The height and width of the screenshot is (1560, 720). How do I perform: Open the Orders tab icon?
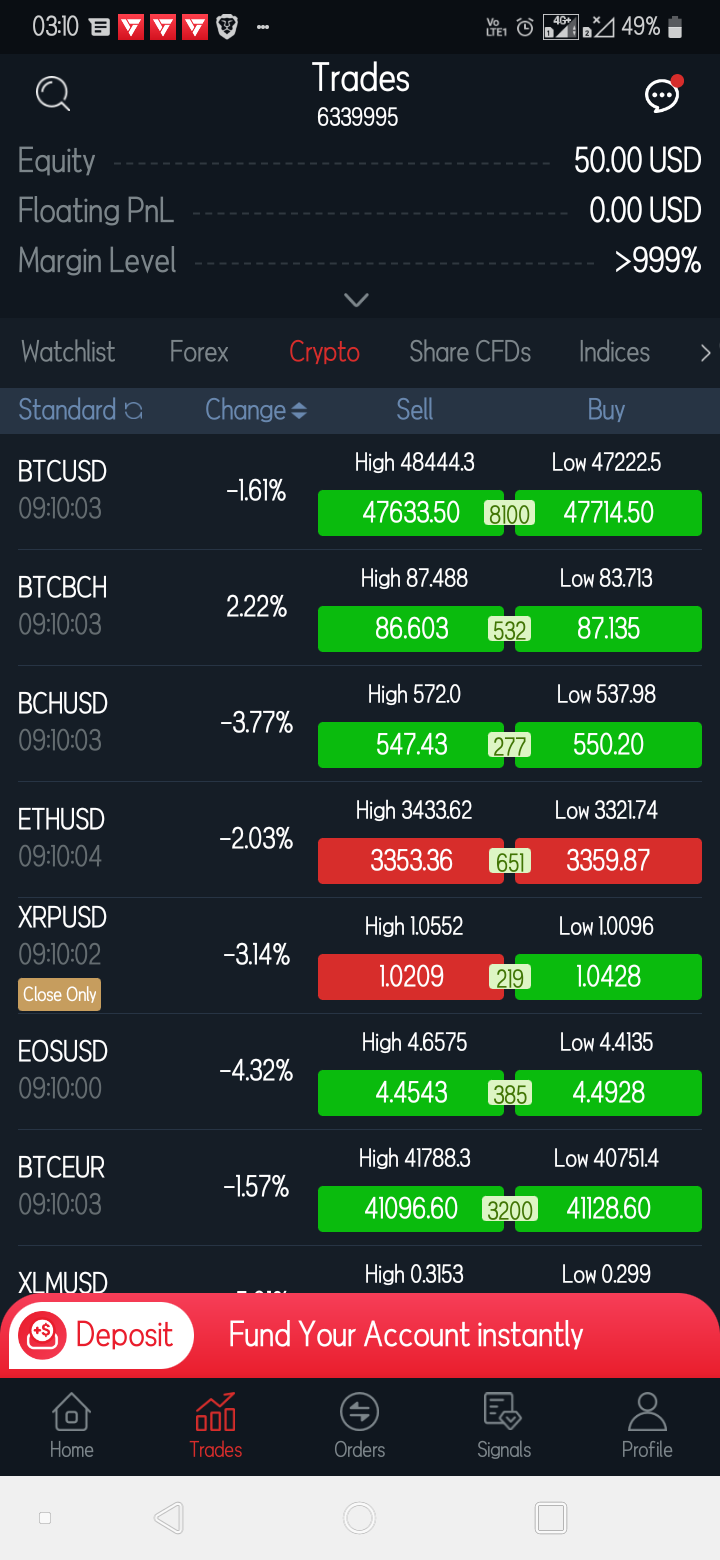359,1412
